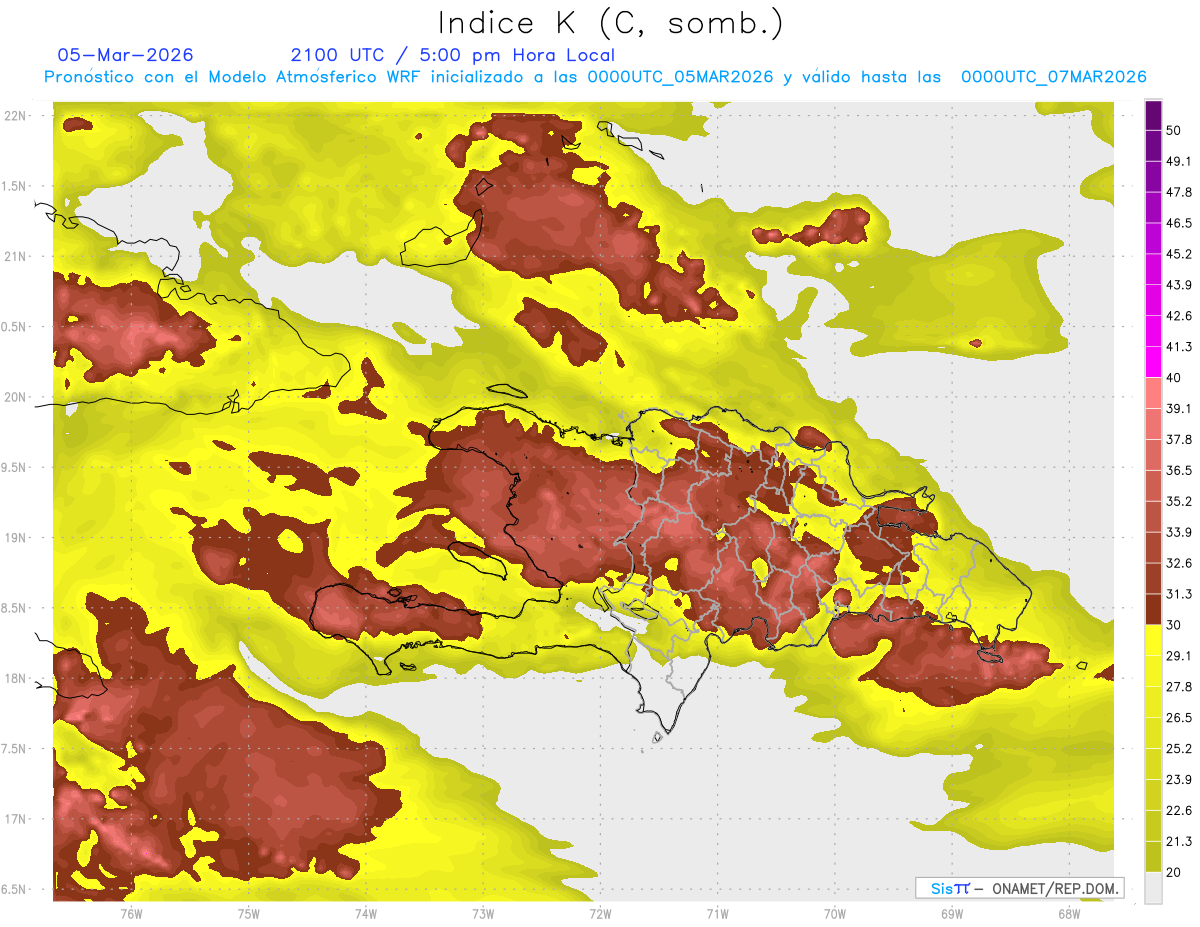Viewport: 1200px width, 927px height.
Task: Click the colorbar value 41.3
Action: [x=1180, y=347]
